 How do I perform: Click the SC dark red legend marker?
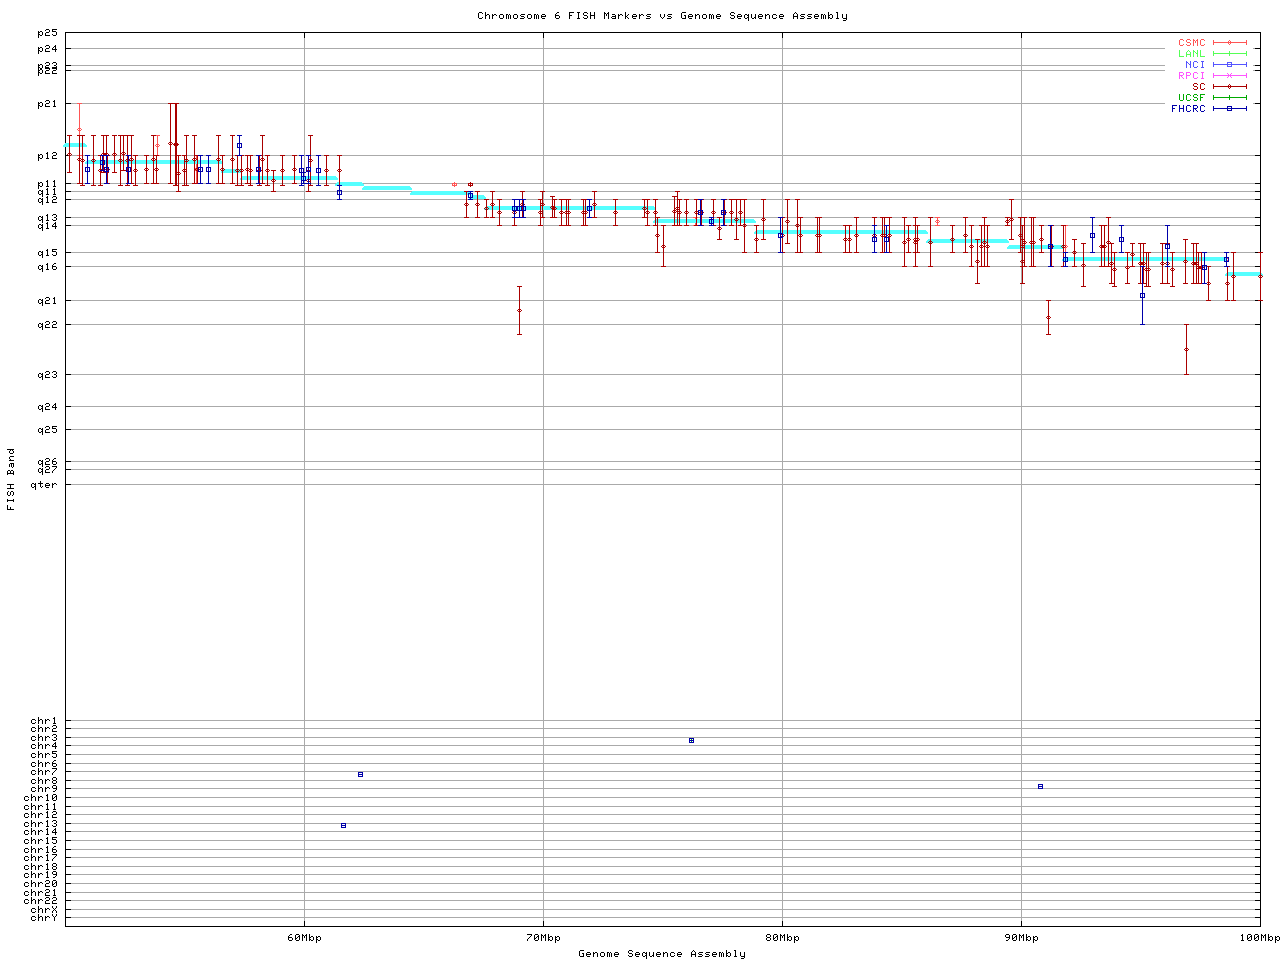pyautogui.click(x=1229, y=87)
